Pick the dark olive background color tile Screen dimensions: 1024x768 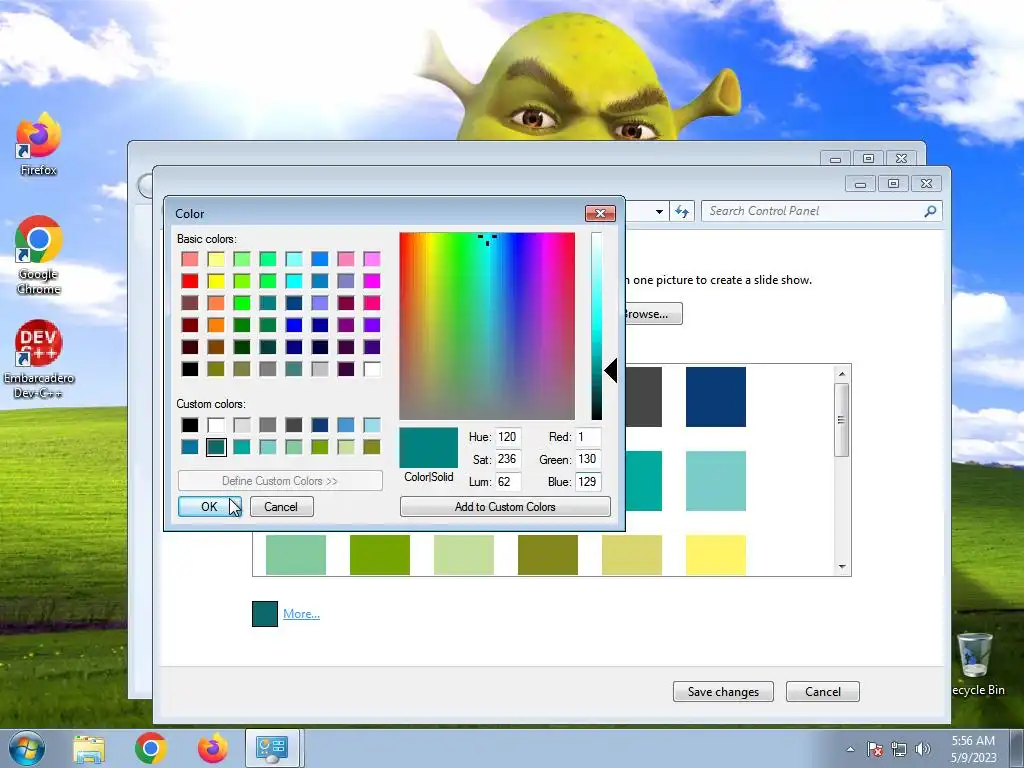pos(548,555)
